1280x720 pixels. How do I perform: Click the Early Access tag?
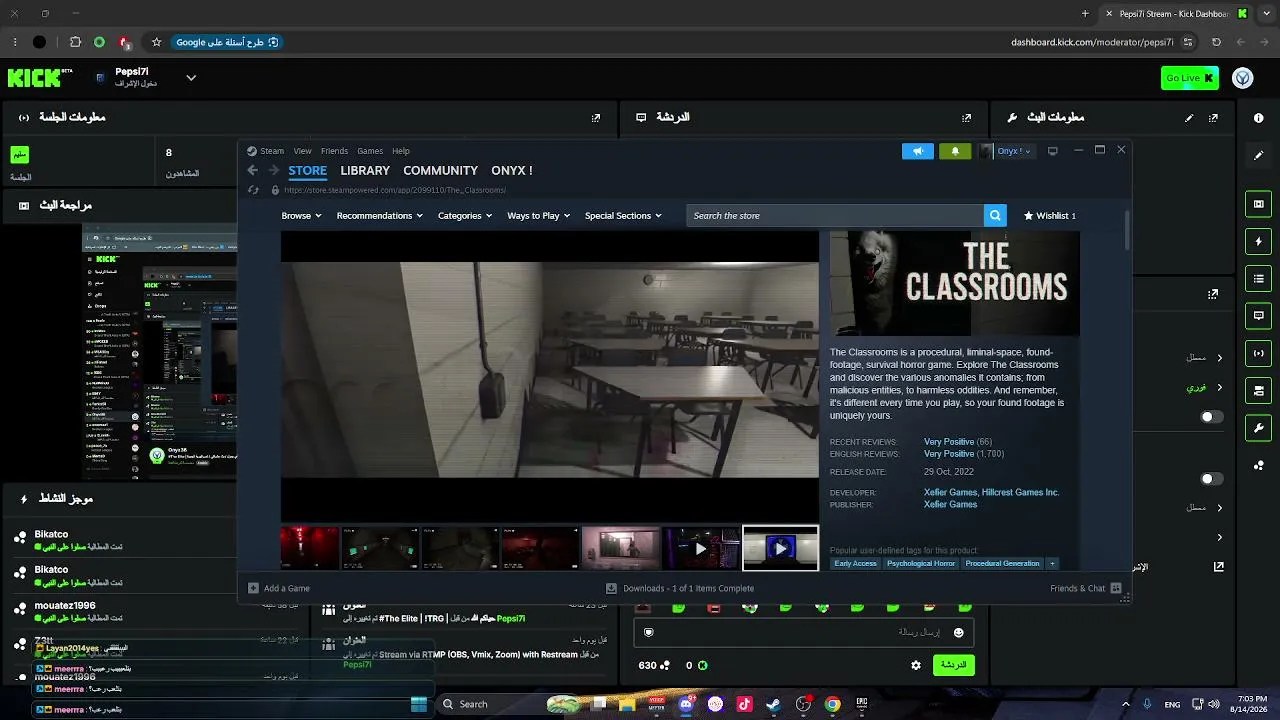pos(855,564)
